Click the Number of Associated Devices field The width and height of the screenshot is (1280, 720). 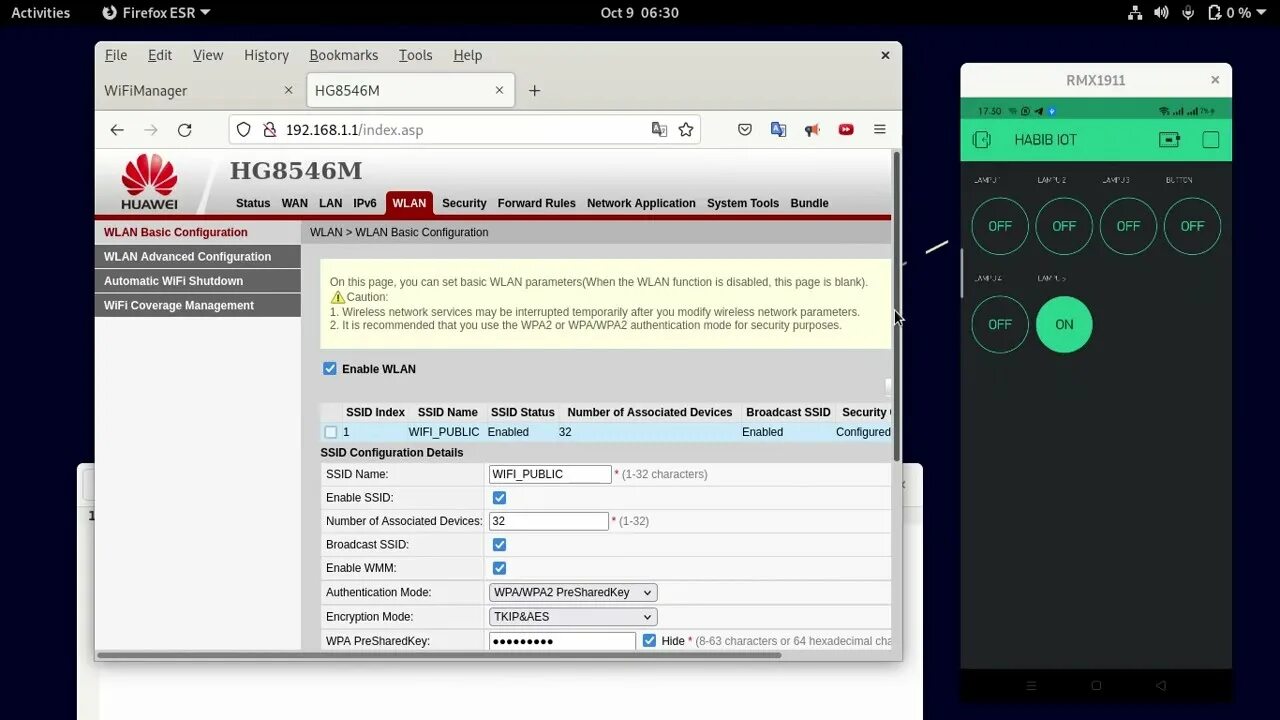549,521
